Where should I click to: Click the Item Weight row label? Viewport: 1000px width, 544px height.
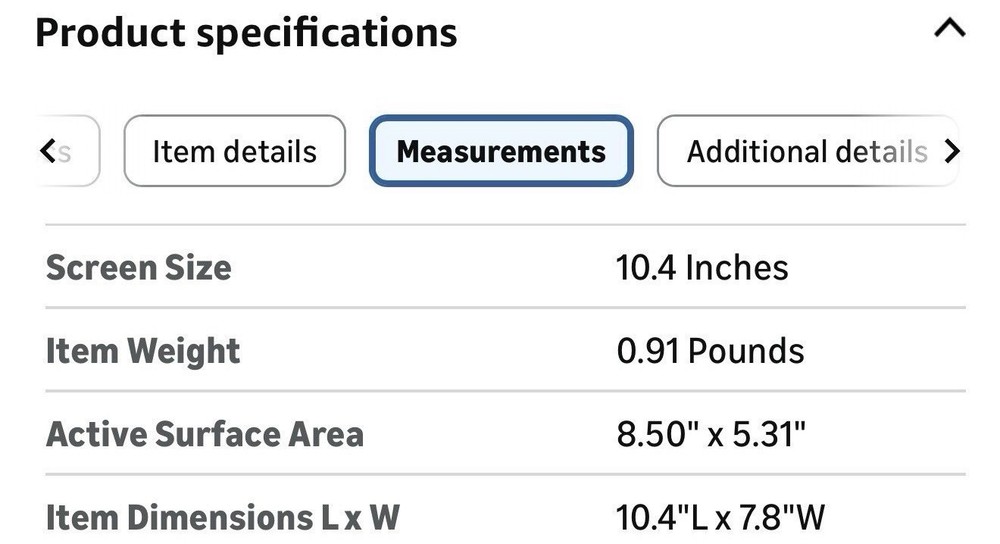click(x=143, y=351)
